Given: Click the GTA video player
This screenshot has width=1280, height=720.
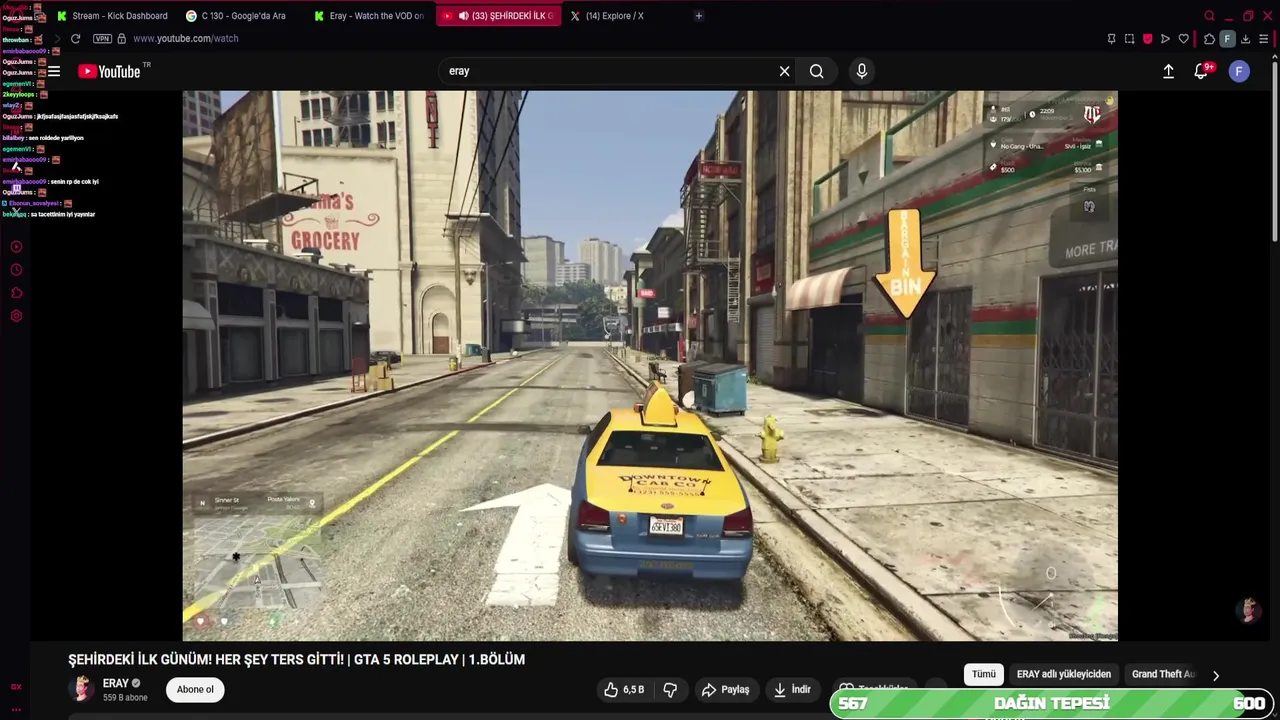Looking at the screenshot, I should [650, 365].
